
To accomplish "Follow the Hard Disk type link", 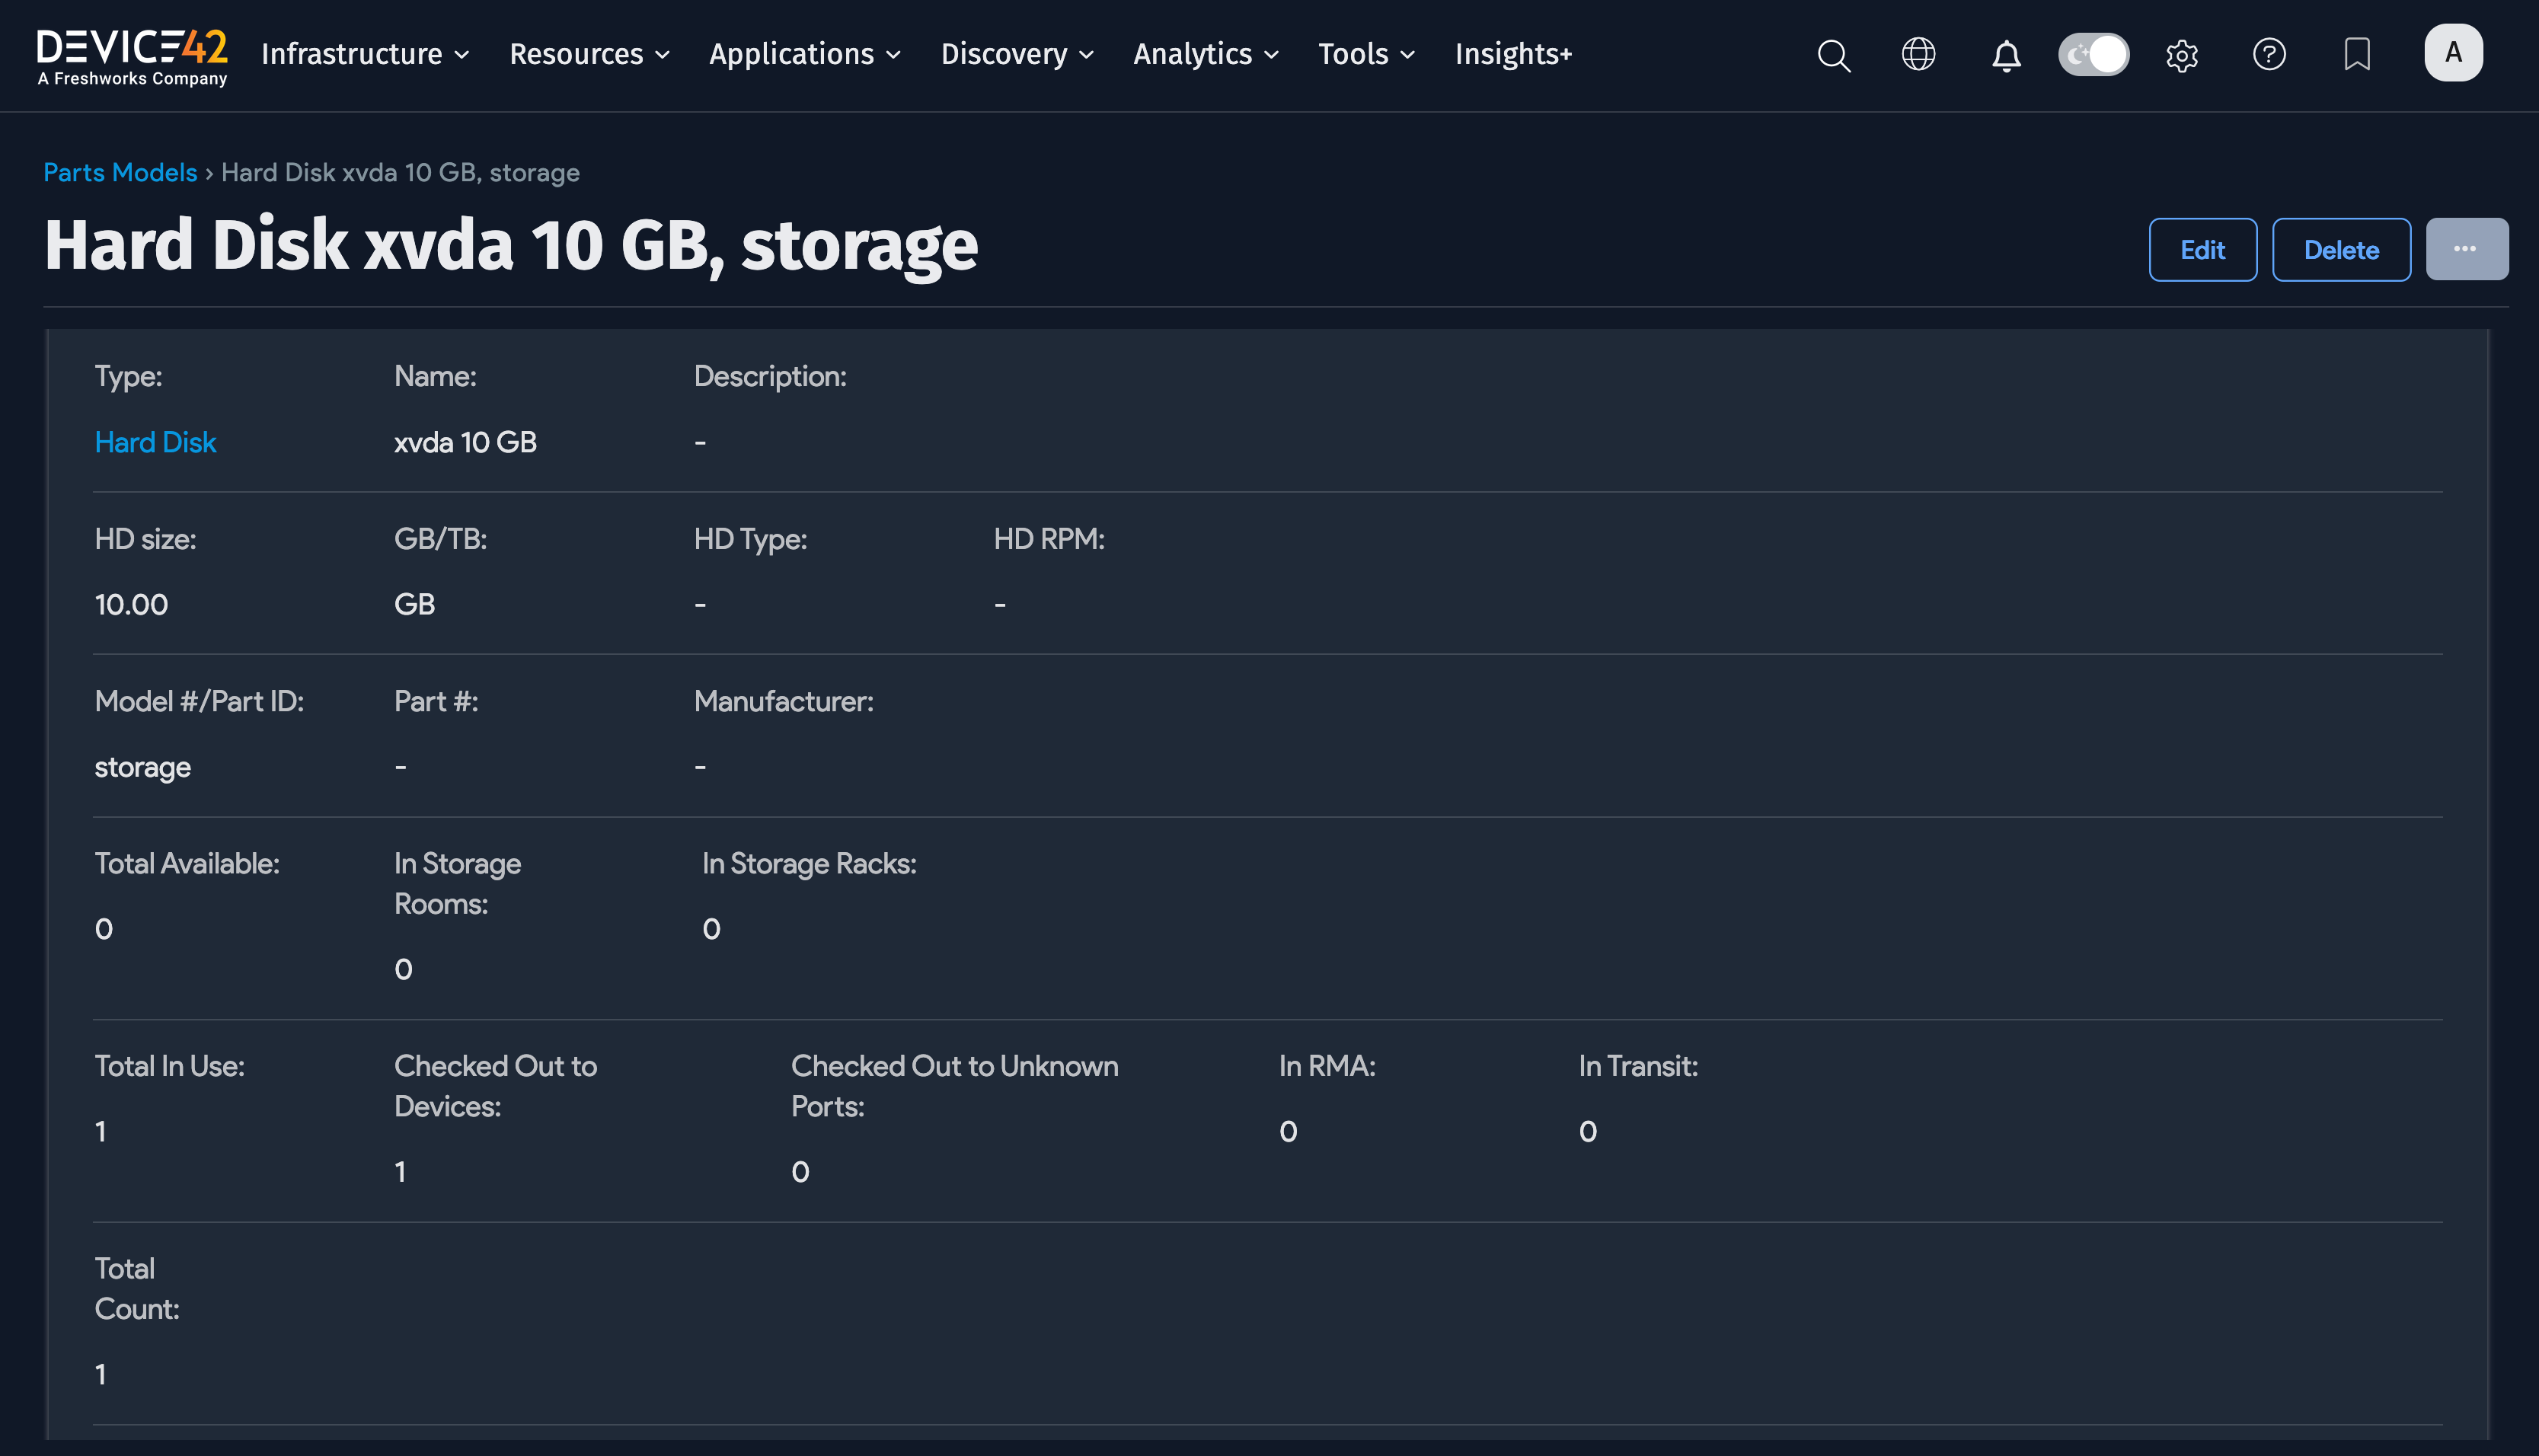I will pyautogui.click(x=155, y=442).
